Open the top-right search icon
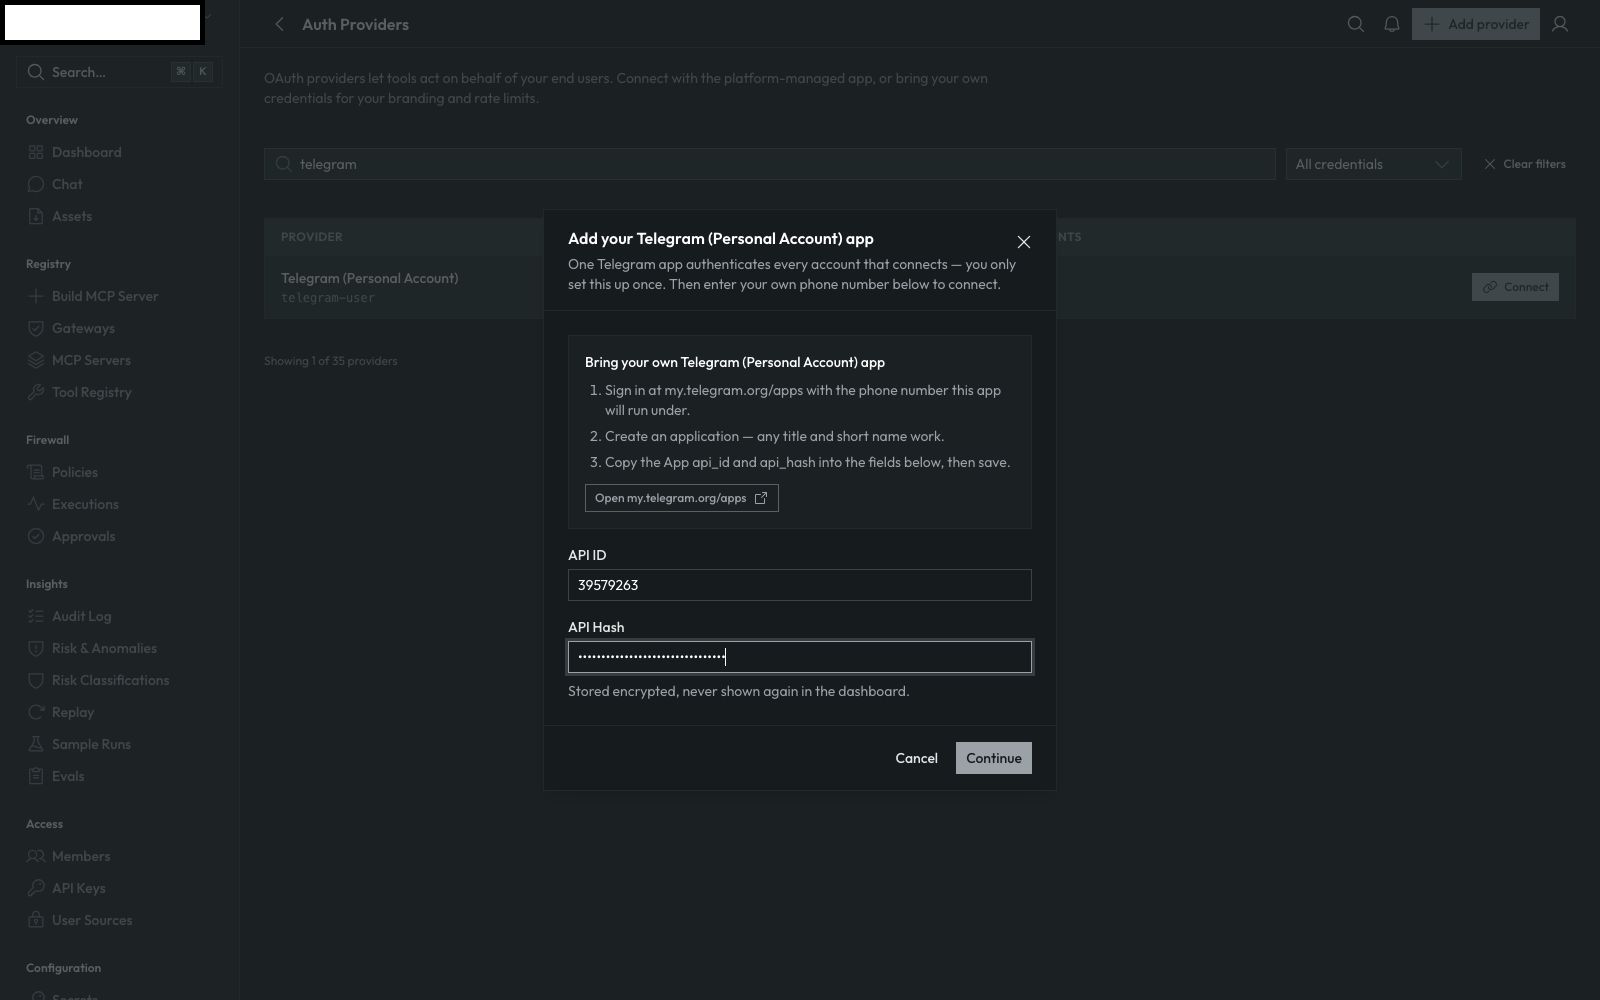The width and height of the screenshot is (1600, 1000). [x=1355, y=24]
